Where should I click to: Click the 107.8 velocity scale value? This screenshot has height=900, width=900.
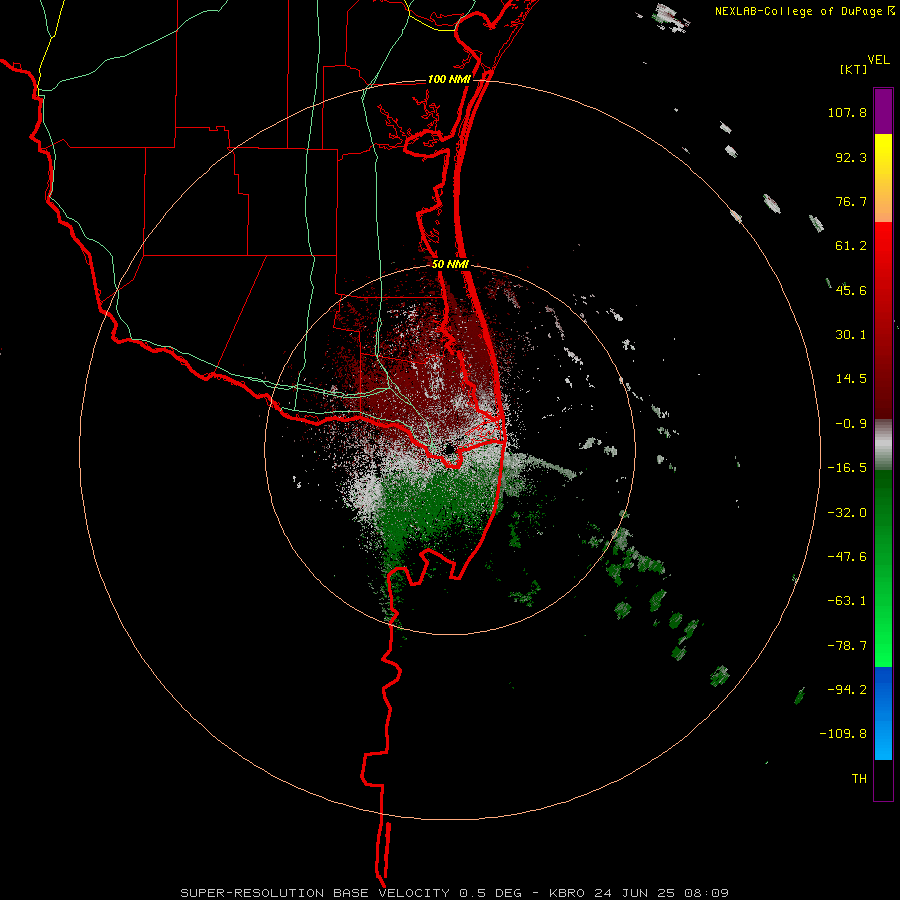tap(847, 112)
